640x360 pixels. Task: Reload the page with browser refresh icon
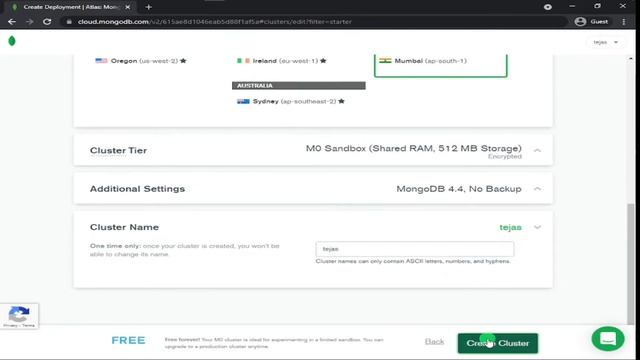pos(47,22)
